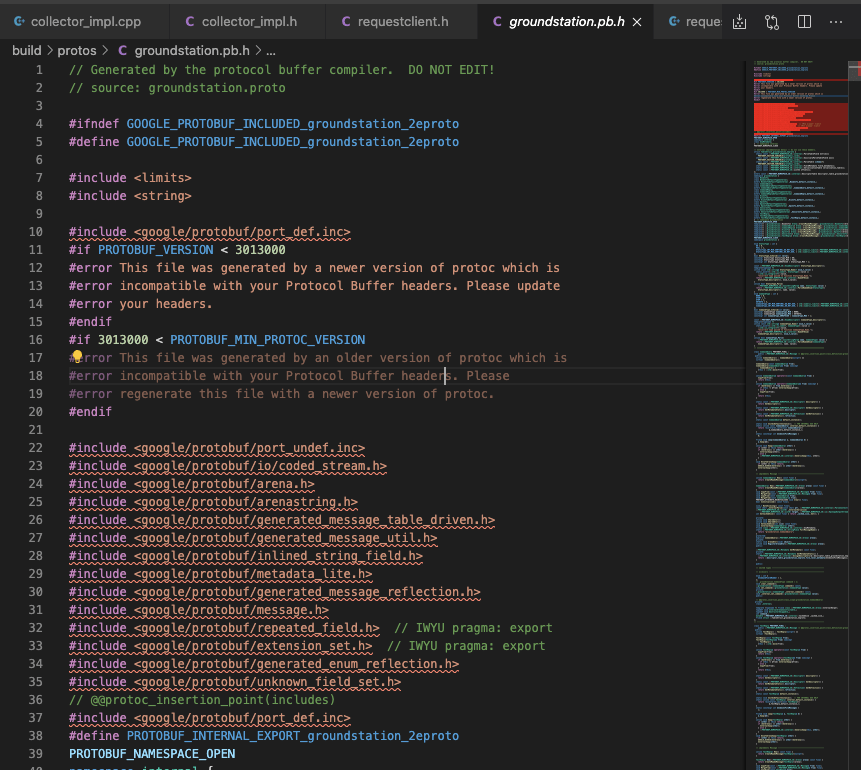This screenshot has height=770, width=861.
Task: Open the "protos" breadcrumb dropdown
Action: point(75,50)
